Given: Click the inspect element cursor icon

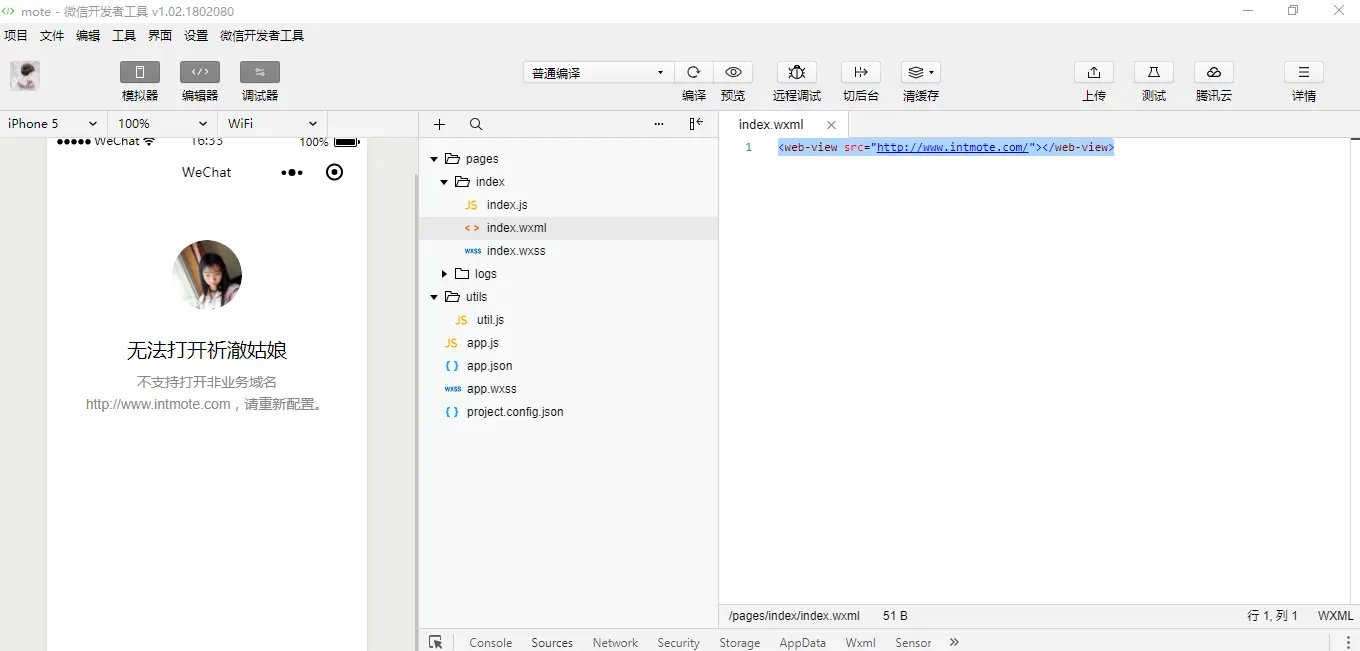Looking at the screenshot, I should 435,642.
